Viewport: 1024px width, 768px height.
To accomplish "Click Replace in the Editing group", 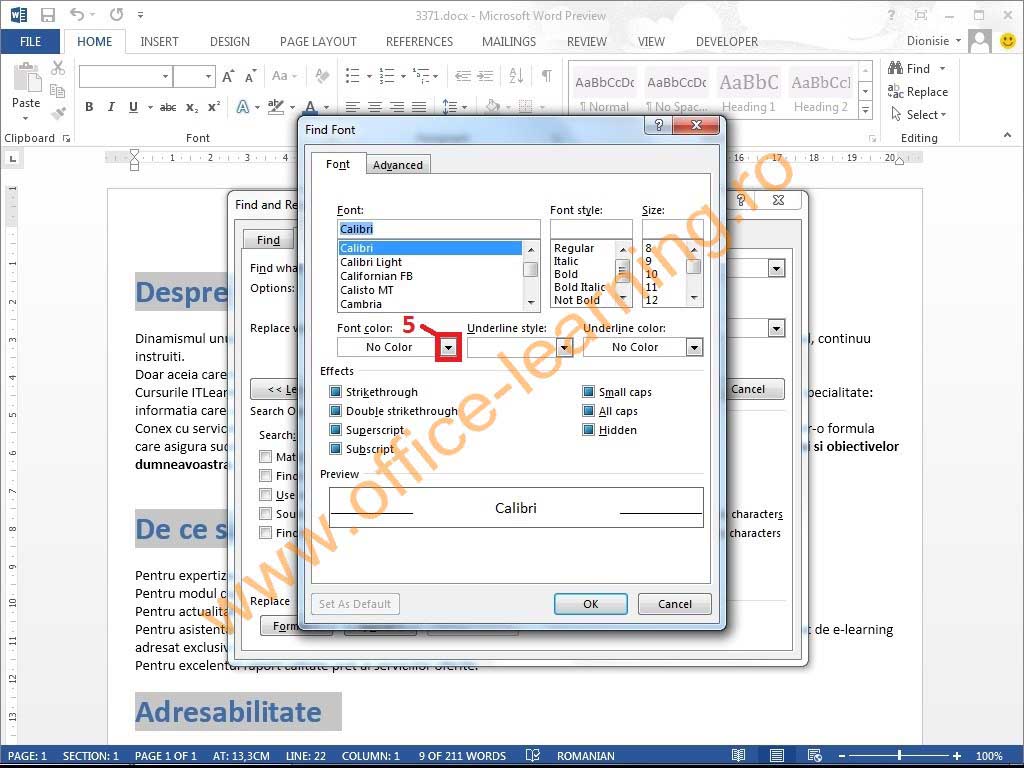I will click(918, 92).
